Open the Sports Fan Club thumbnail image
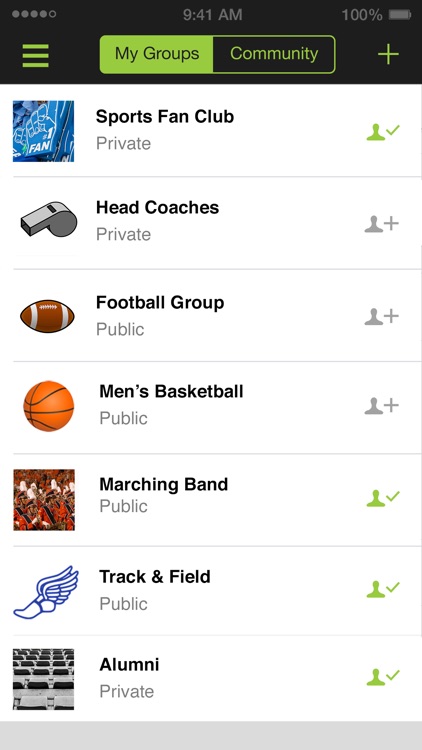This screenshot has height=750, width=422. (x=44, y=131)
